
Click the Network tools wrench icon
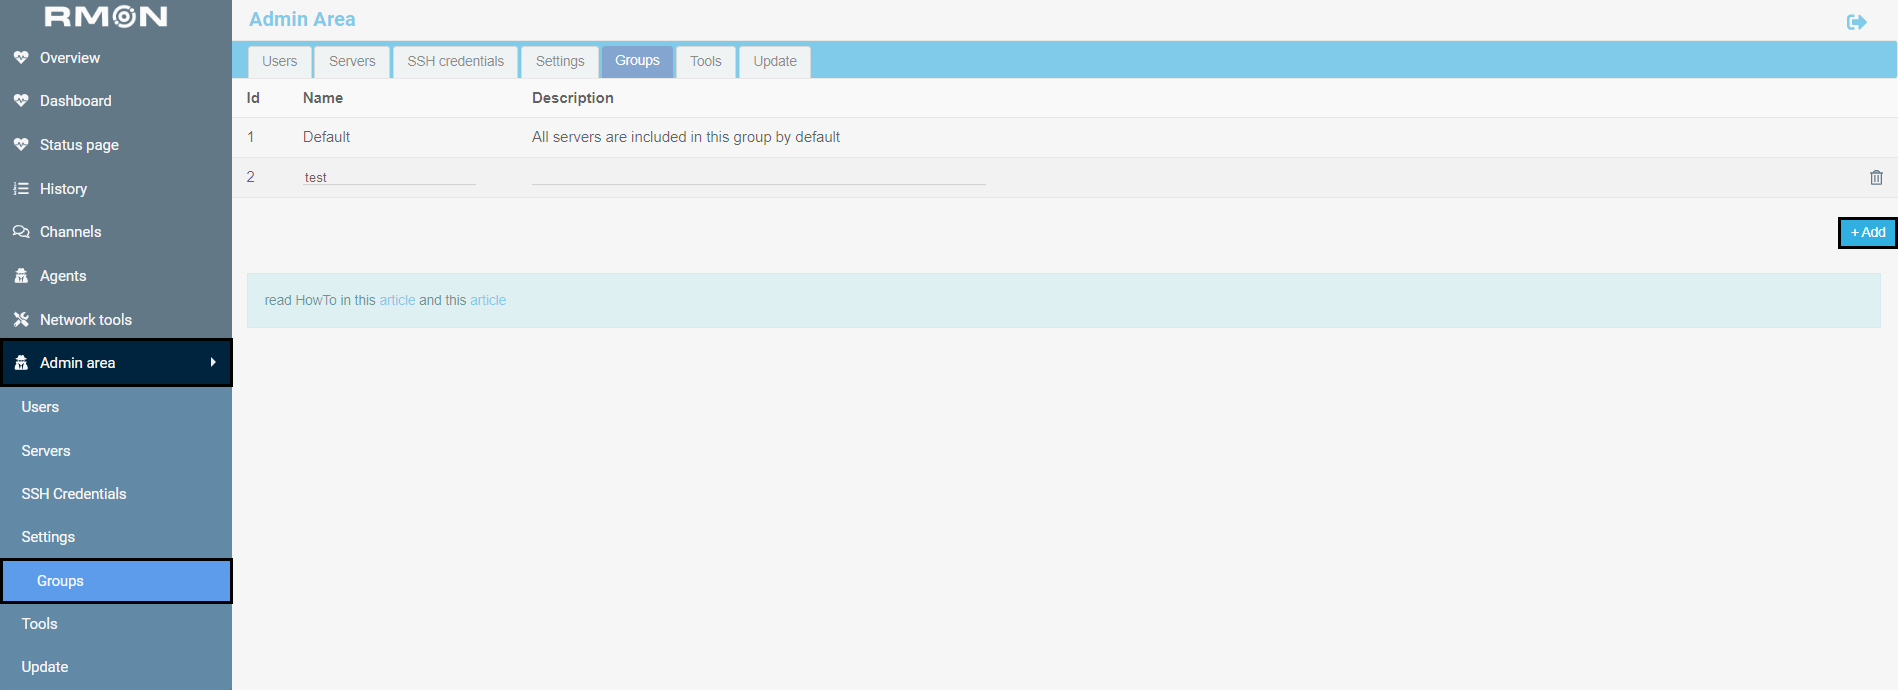tap(21, 319)
